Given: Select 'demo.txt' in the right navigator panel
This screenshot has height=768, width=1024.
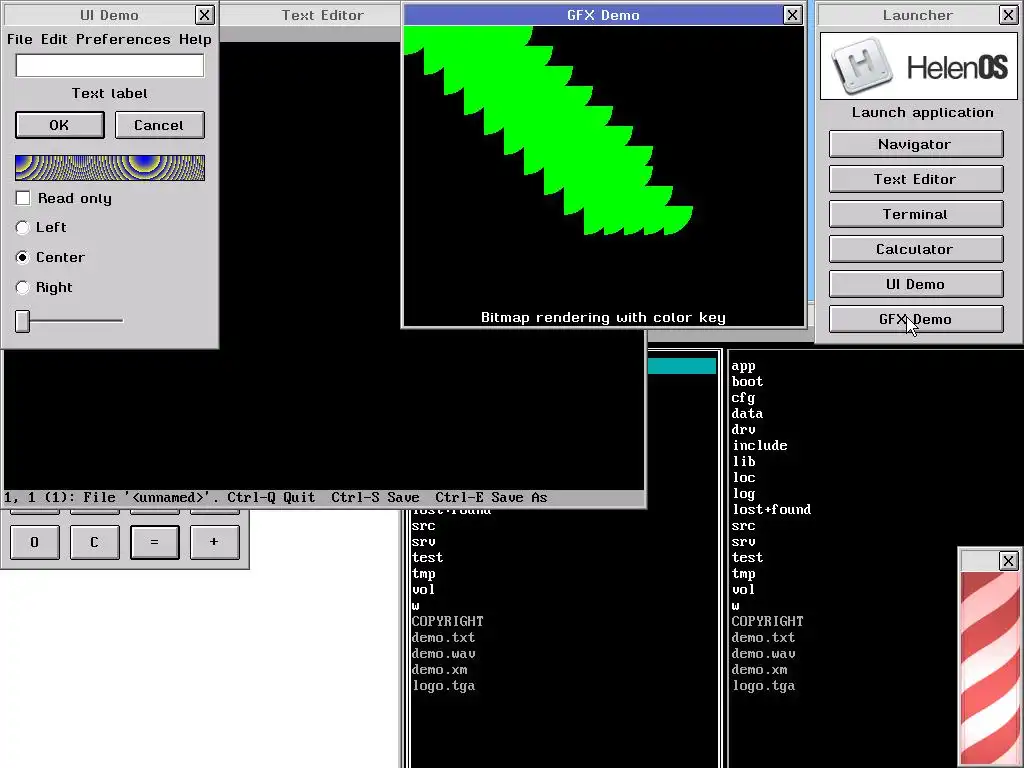Looking at the screenshot, I should click(x=763, y=637).
